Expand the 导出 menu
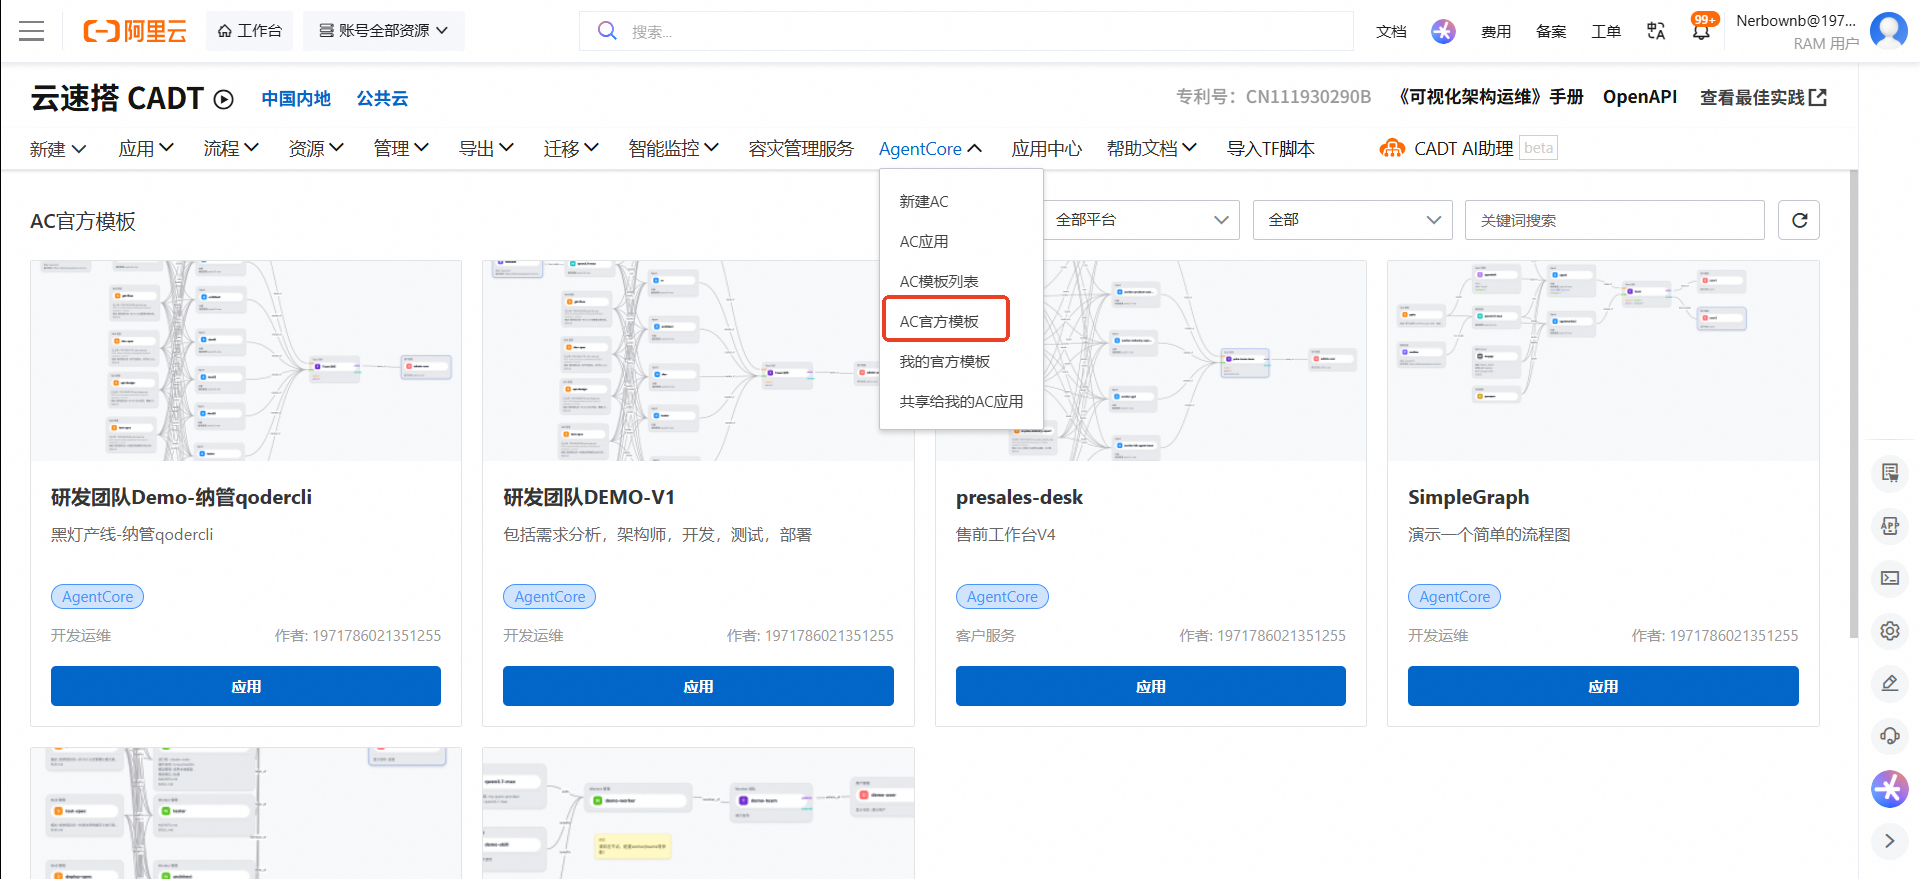1920x879 pixels. 486,149
